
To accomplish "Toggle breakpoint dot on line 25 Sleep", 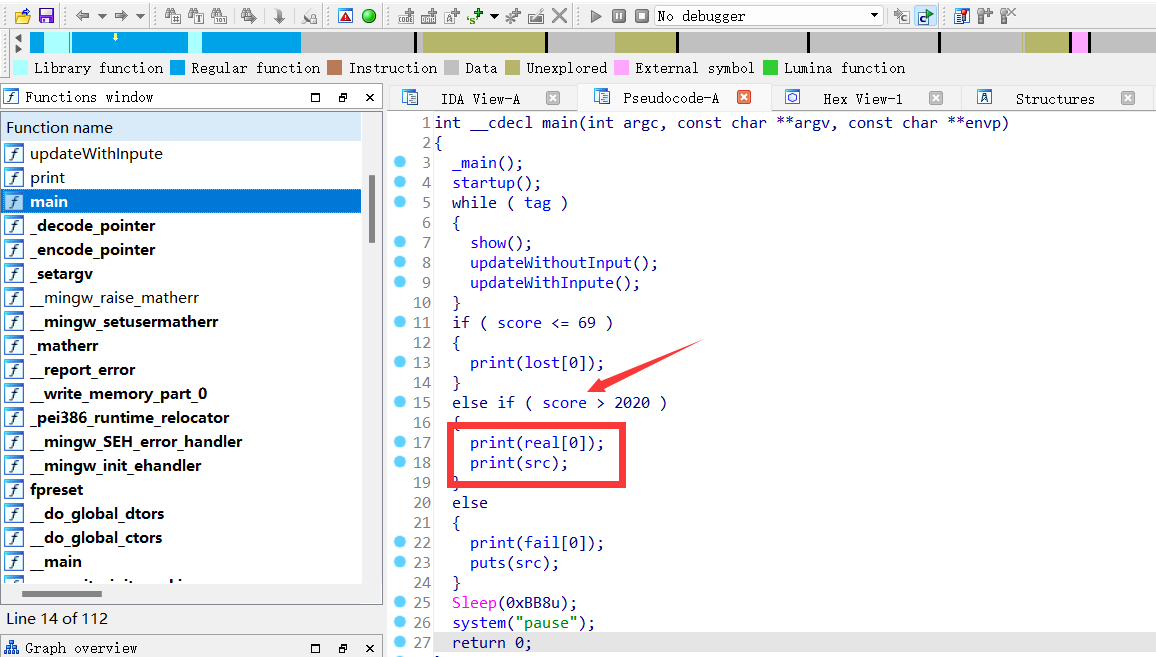I will (x=400, y=602).
